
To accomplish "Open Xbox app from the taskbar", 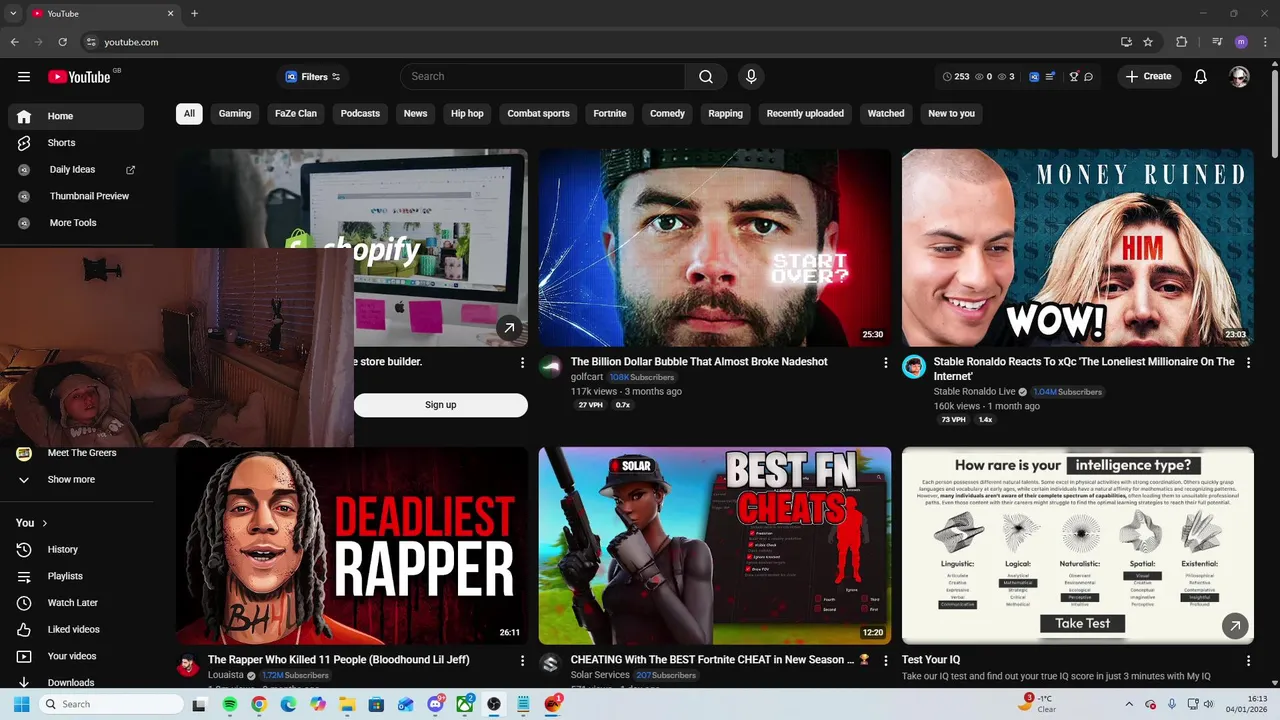I will (465, 704).
